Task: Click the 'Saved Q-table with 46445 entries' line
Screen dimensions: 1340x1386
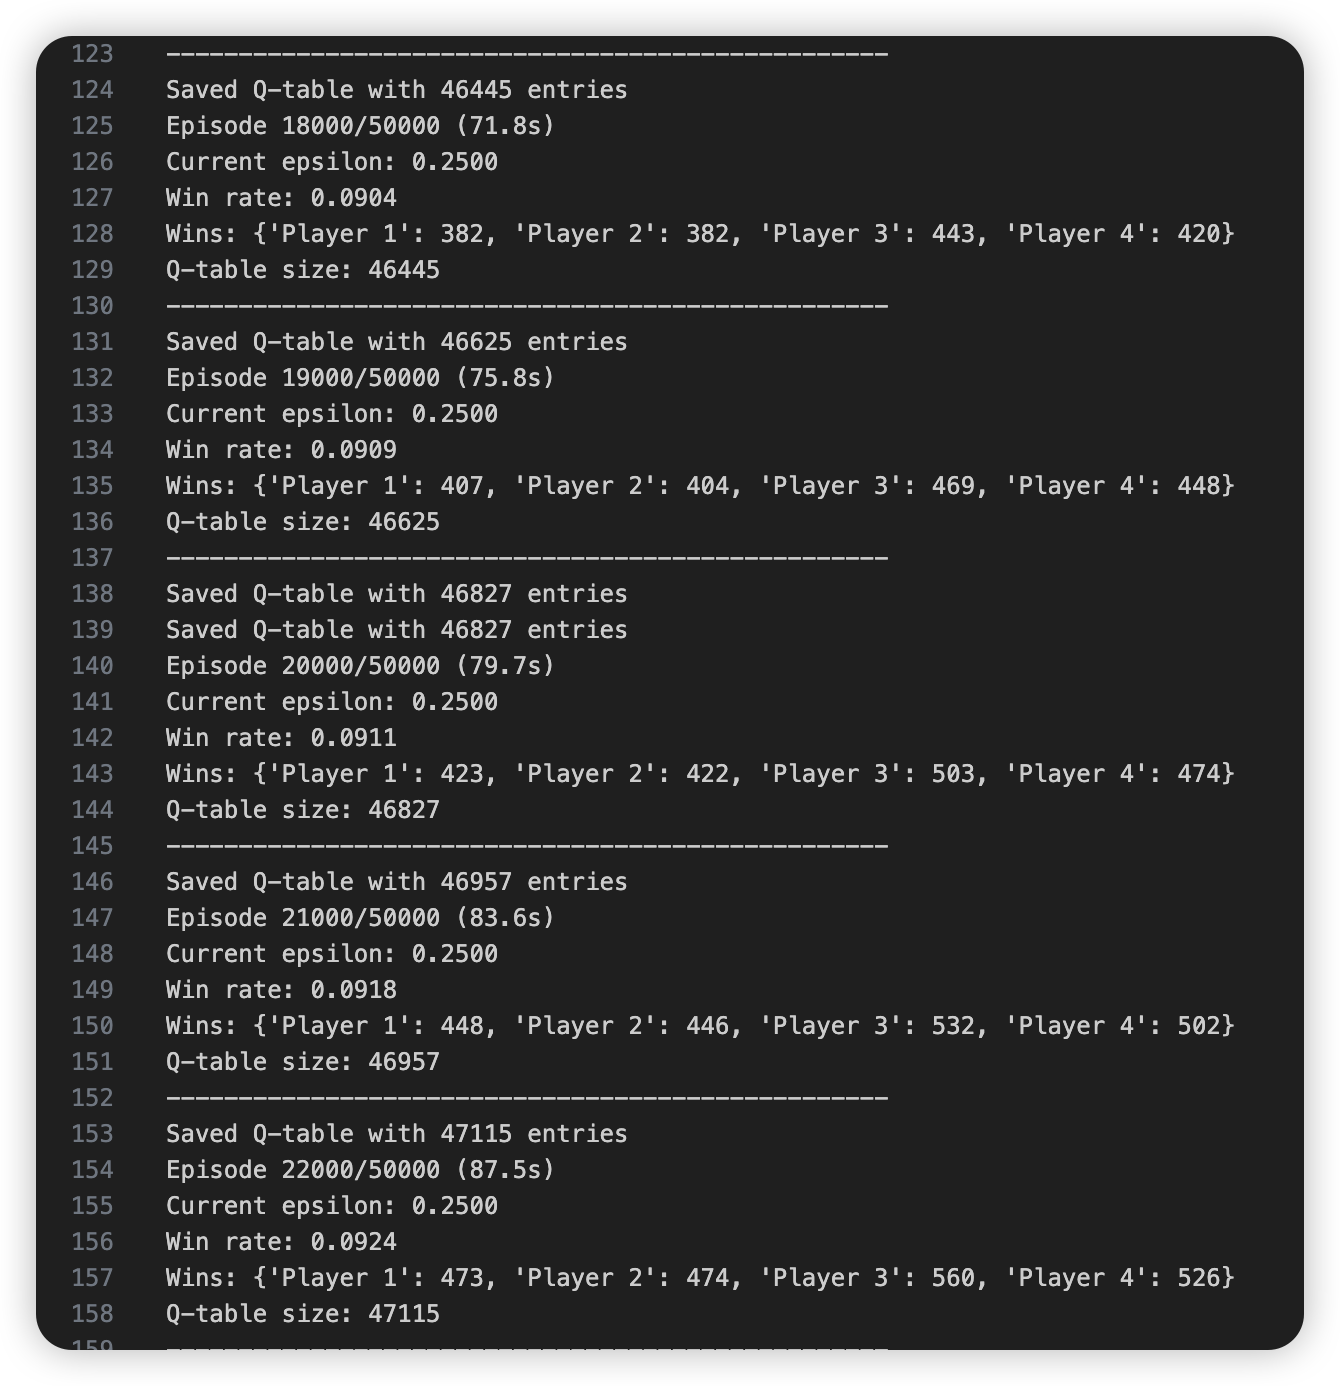Action: (396, 90)
